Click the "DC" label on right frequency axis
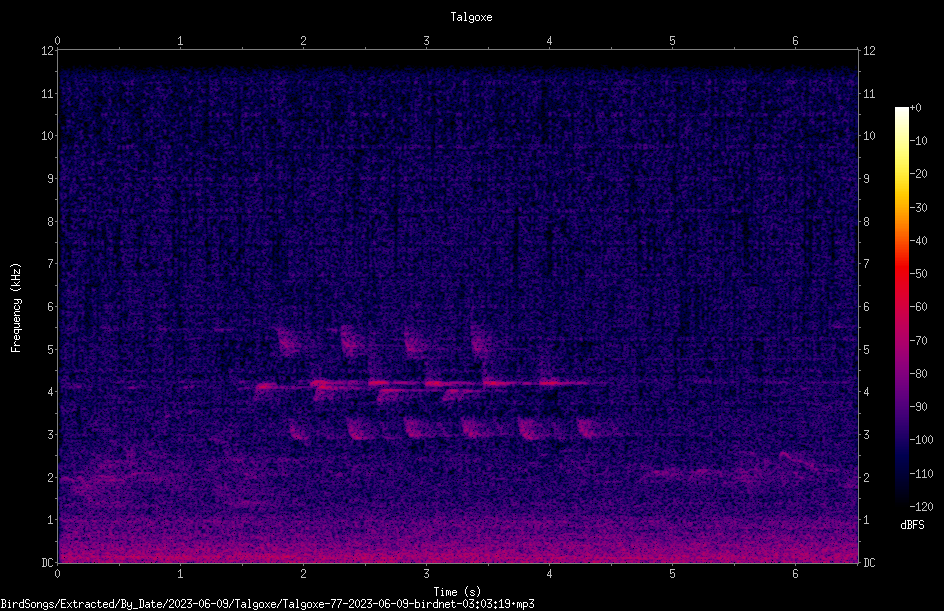 [x=869, y=563]
